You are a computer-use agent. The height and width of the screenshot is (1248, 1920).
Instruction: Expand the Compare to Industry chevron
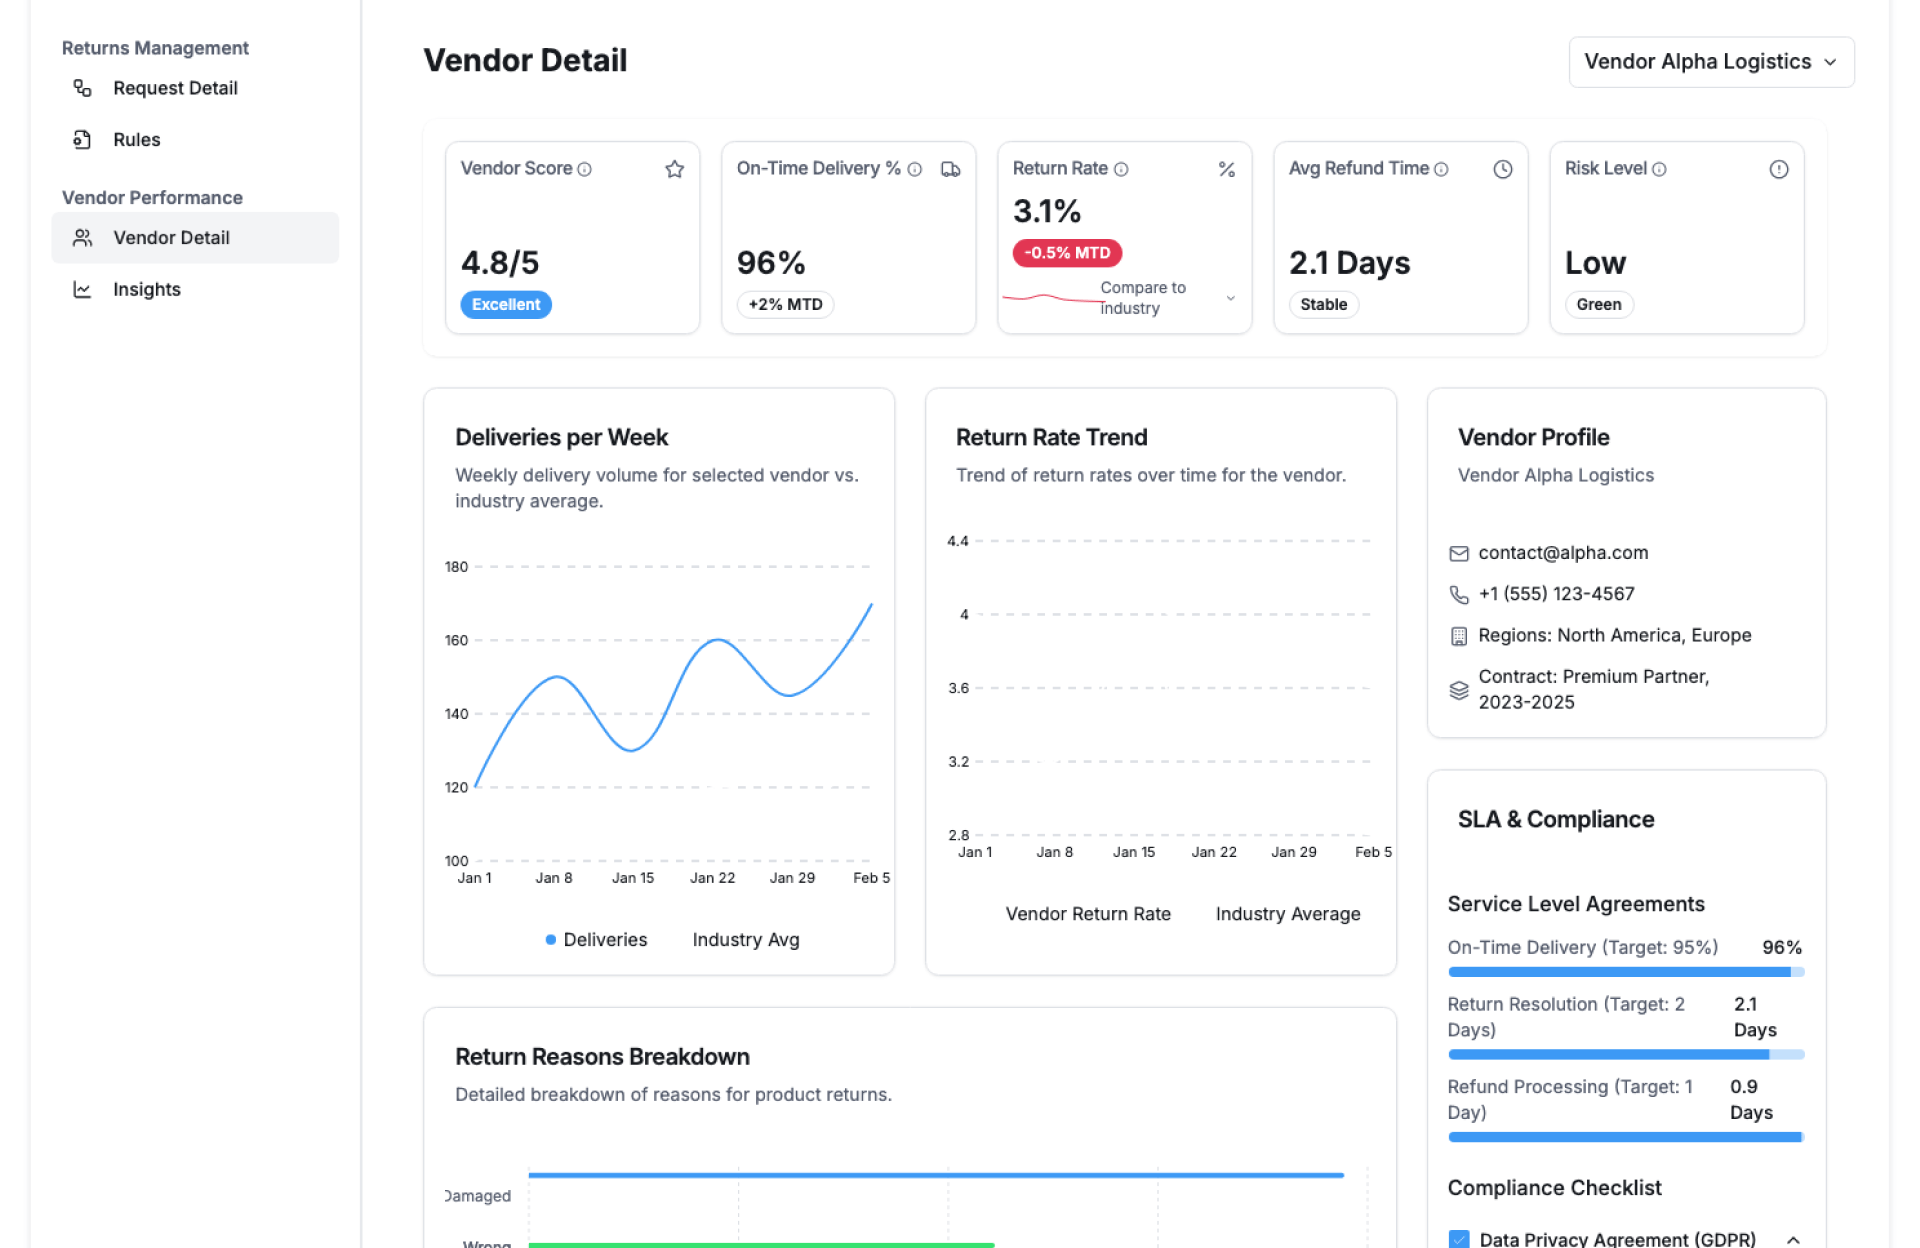[x=1231, y=298]
